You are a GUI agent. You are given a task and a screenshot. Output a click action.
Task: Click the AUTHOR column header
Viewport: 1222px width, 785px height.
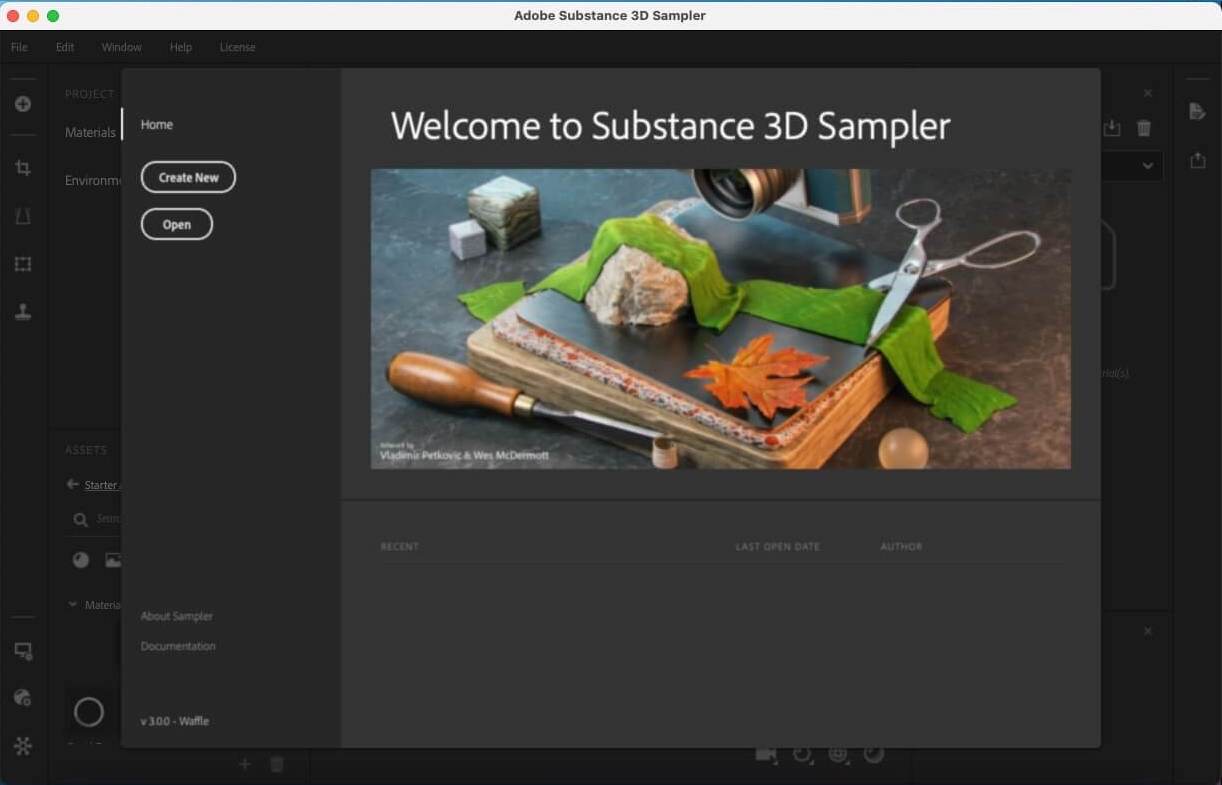point(901,546)
